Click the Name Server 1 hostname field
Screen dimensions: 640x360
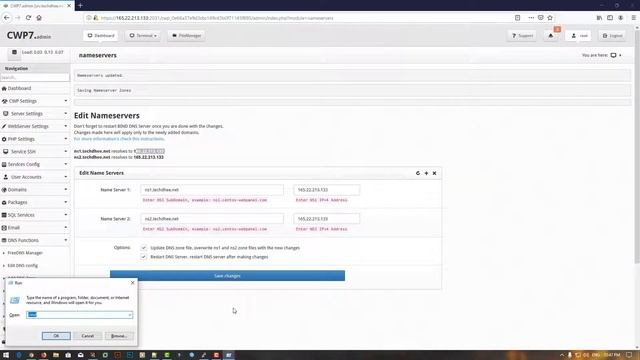(212, 190)
